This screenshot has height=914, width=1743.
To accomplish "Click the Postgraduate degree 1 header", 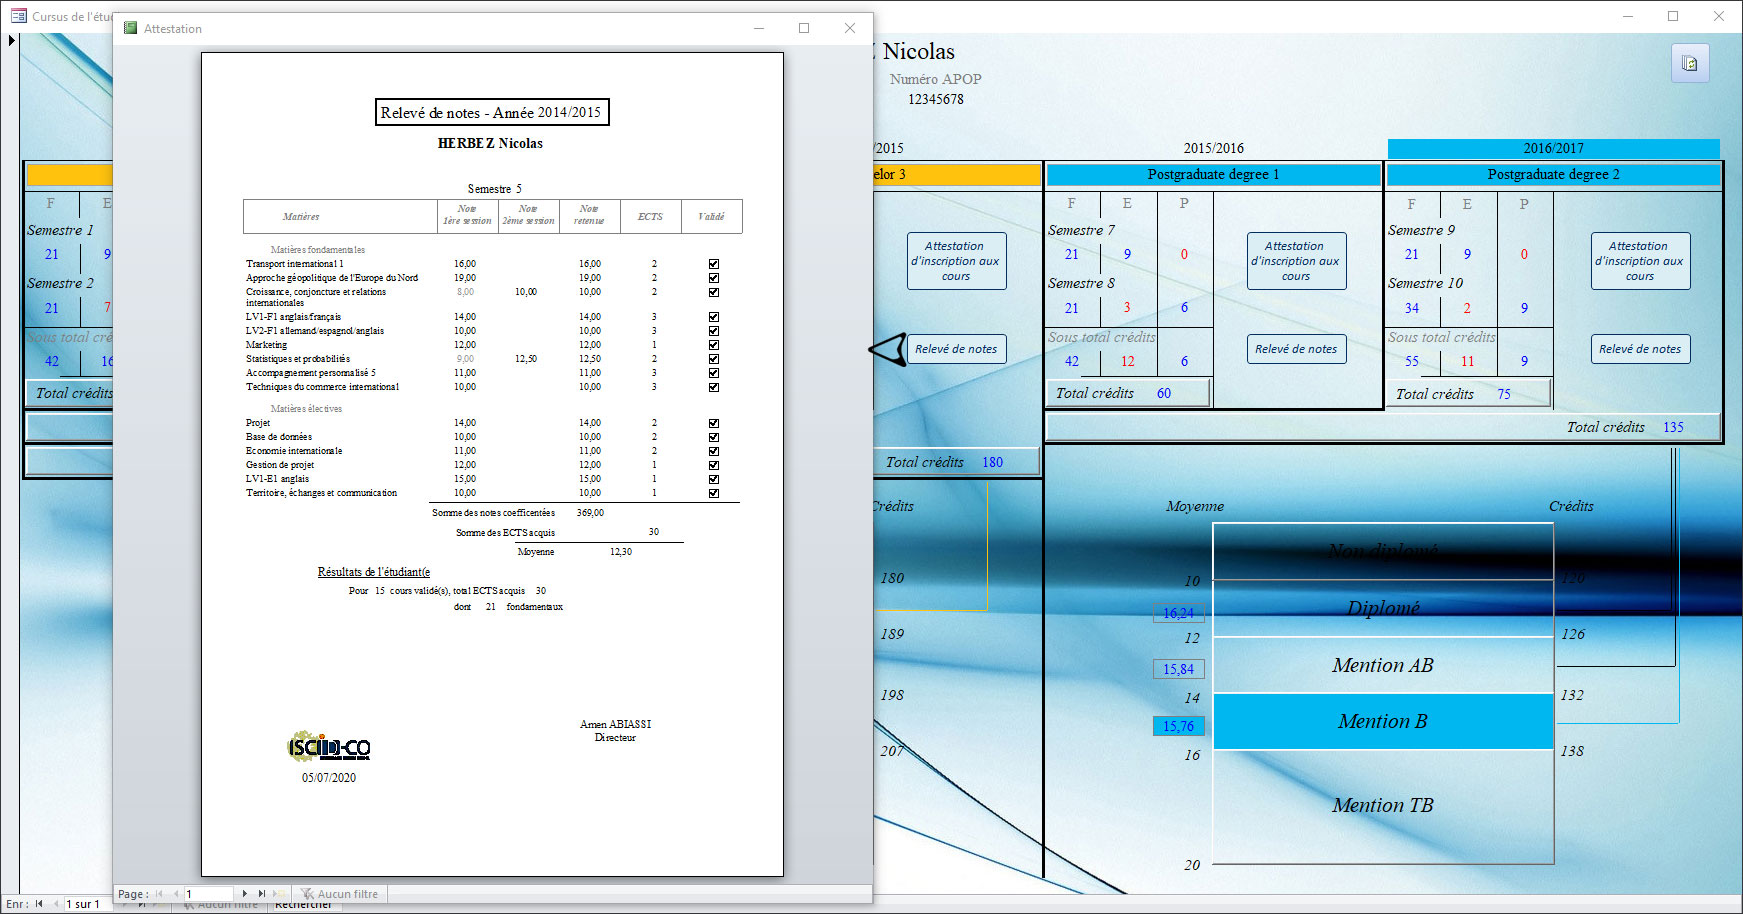I will (x=1213, y=174).
